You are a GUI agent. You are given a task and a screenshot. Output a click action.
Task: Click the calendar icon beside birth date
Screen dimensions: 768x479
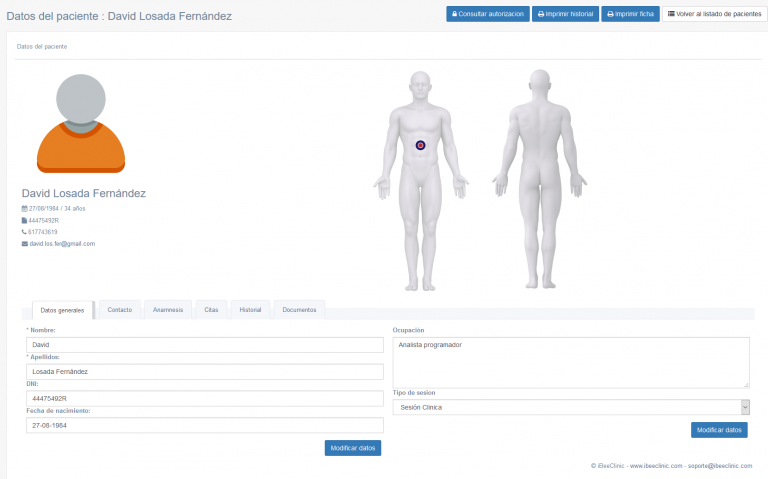pyautogui.click(x=25, y=208)
